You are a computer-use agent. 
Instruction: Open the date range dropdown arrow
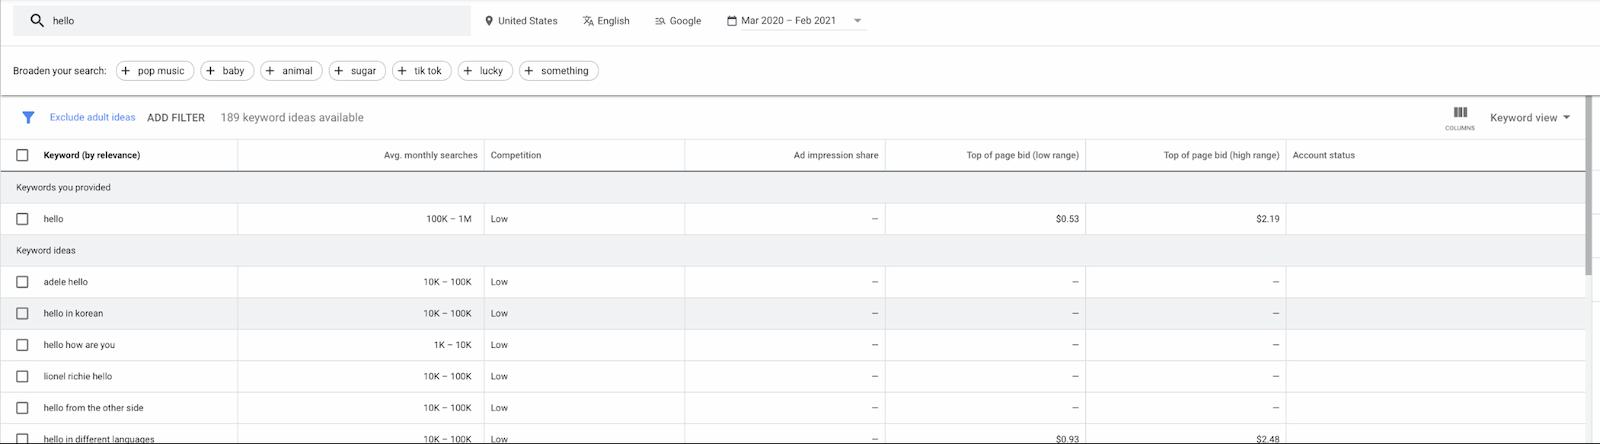[857, 21]
